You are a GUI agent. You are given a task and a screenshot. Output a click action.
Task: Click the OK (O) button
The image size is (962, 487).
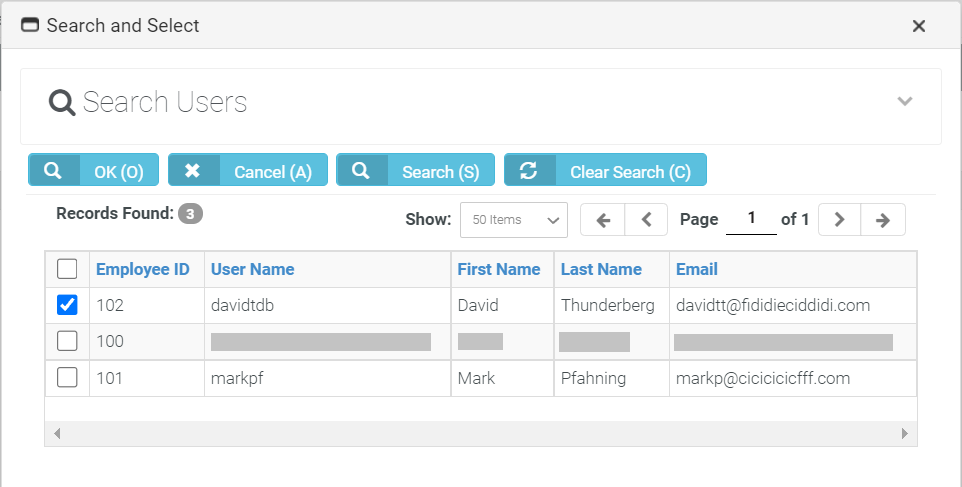pyautogui.click(x=93, y=170)
